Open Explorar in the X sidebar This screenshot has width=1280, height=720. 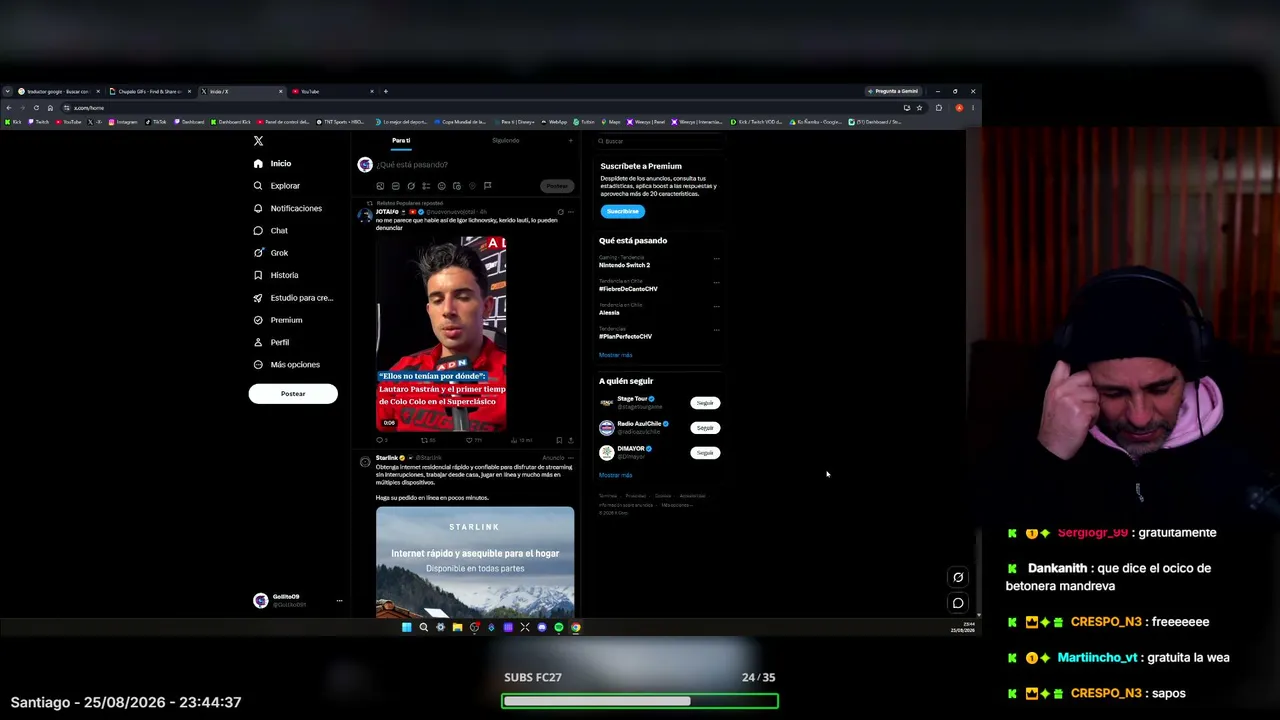277,186
